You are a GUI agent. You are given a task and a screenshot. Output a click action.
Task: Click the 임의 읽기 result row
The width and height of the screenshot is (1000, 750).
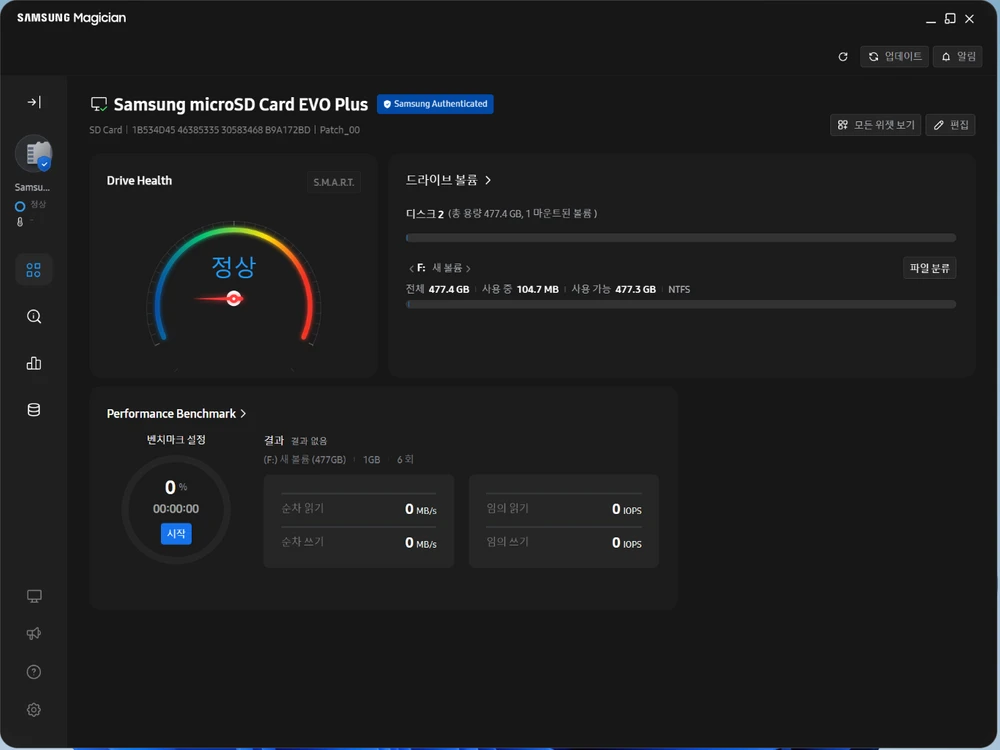[564, 509]
